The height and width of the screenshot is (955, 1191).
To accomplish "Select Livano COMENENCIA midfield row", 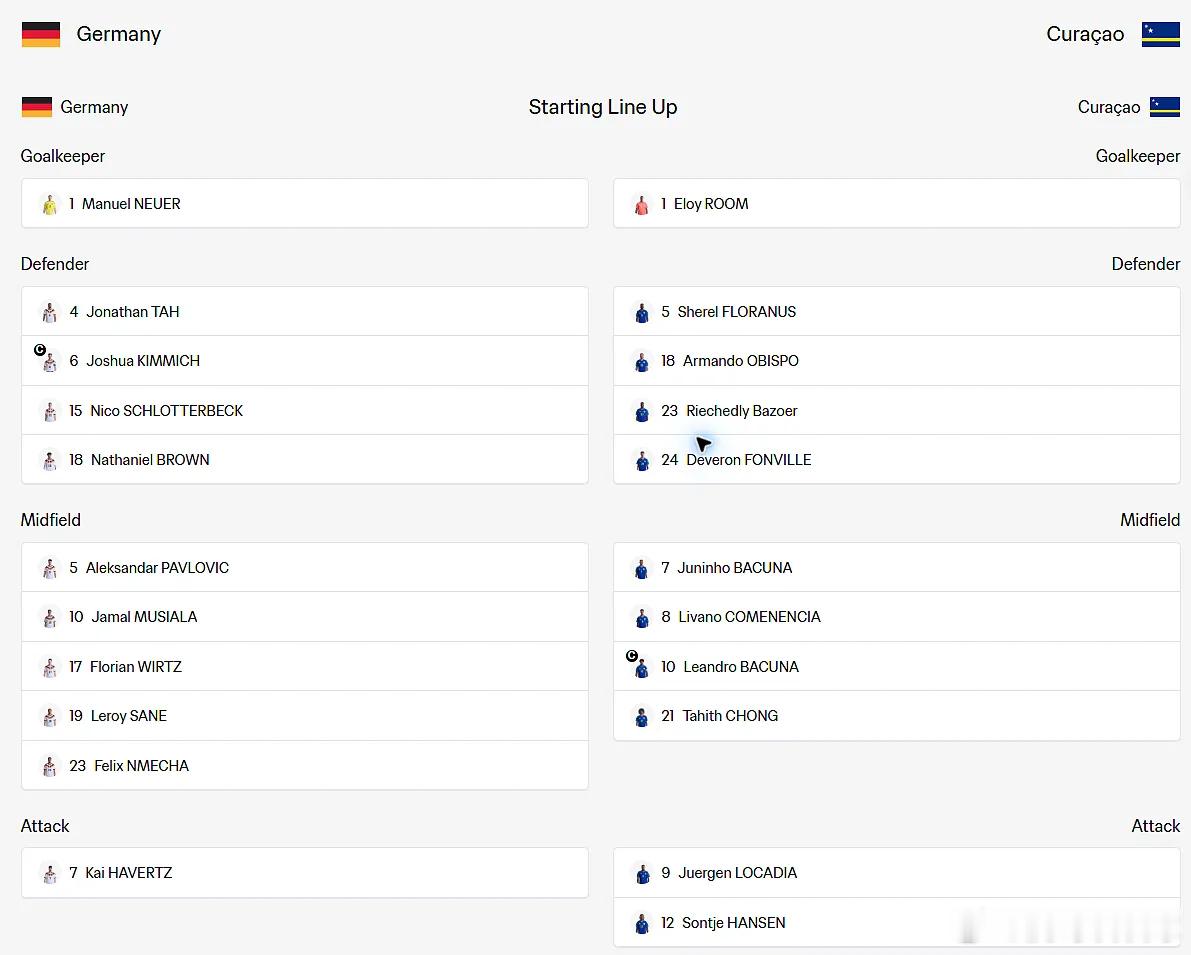I will click(x=896, y=617).
